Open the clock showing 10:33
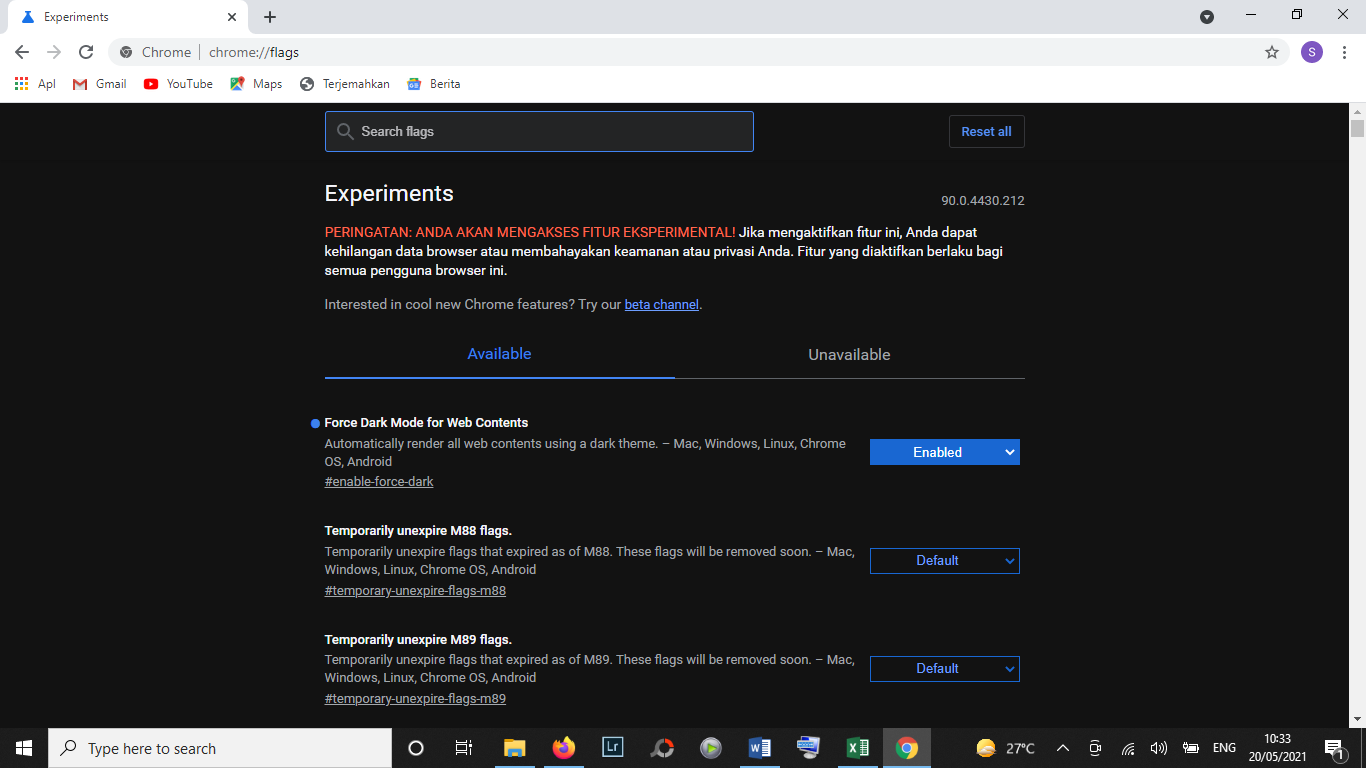Viewport: 1366px width, 768px height. point(1277,748)
